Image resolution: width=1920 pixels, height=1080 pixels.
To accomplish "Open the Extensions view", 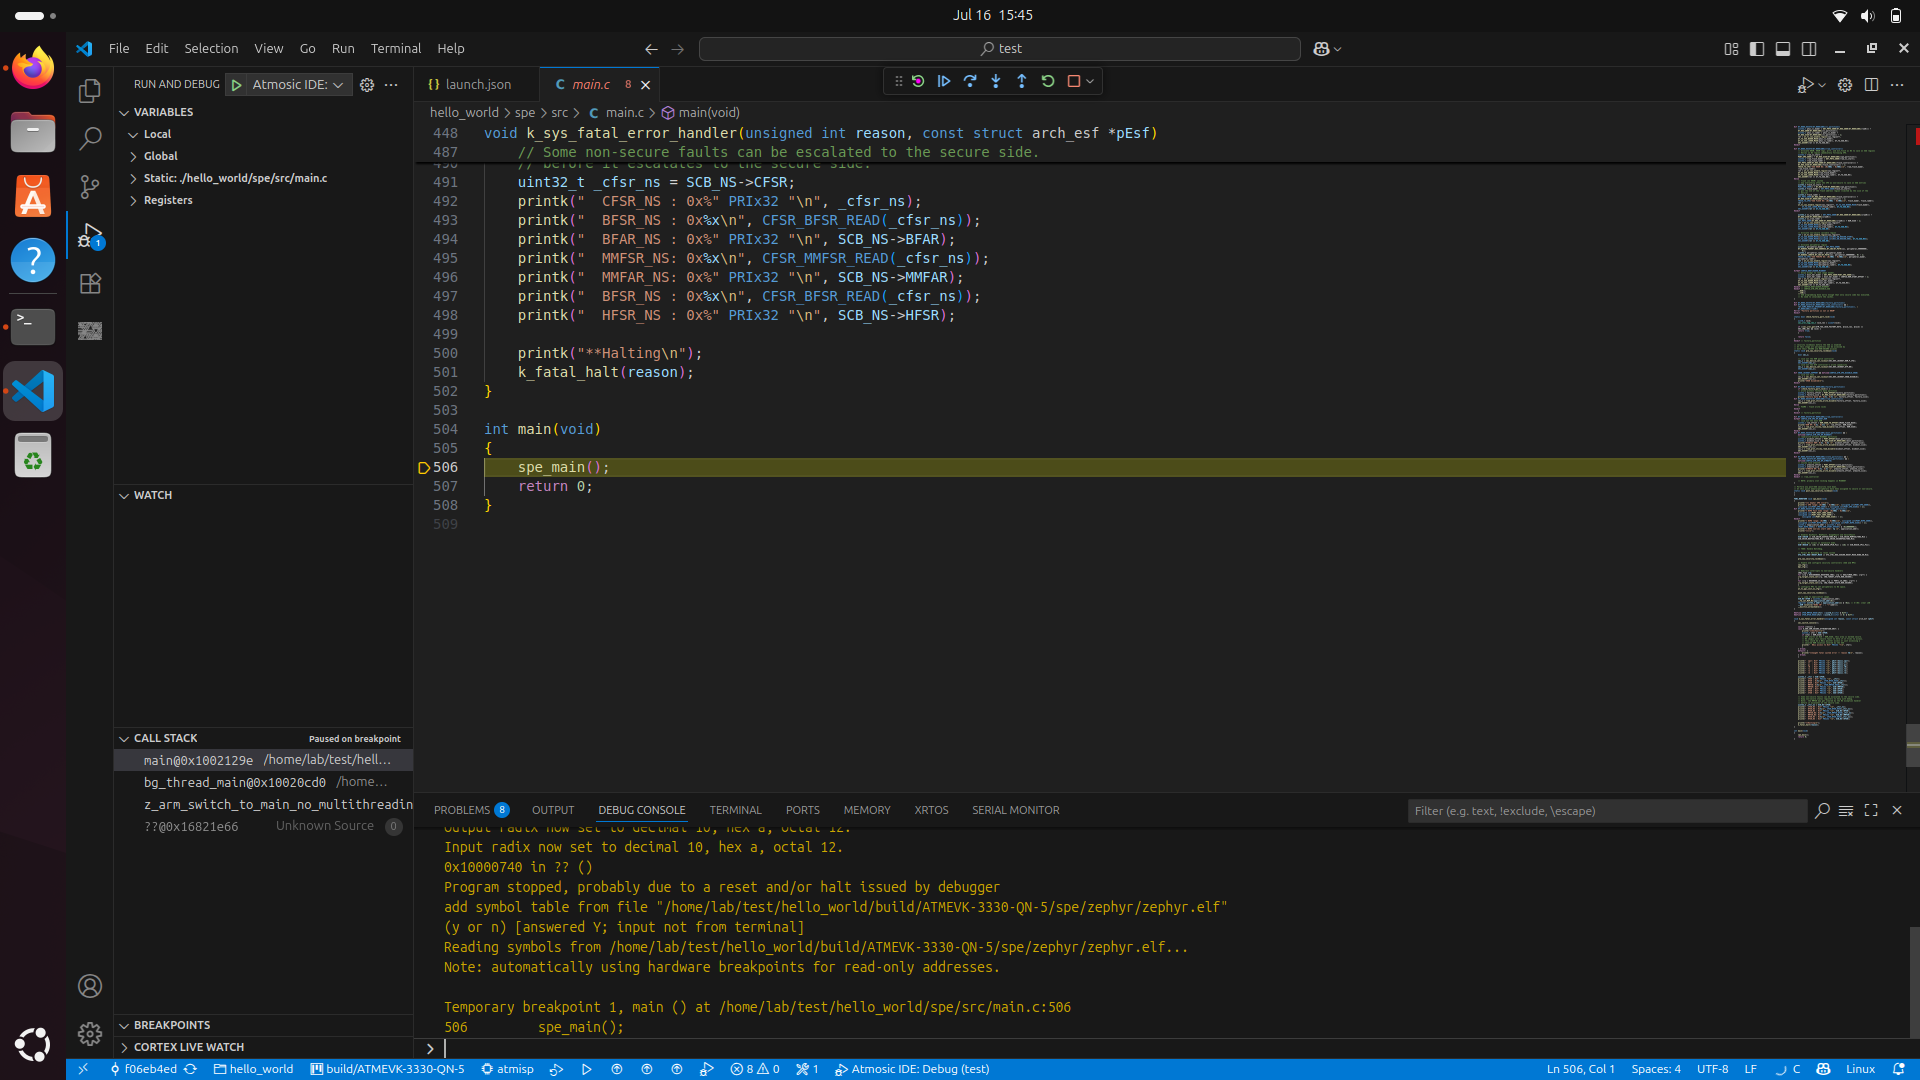I will point(90,284).
